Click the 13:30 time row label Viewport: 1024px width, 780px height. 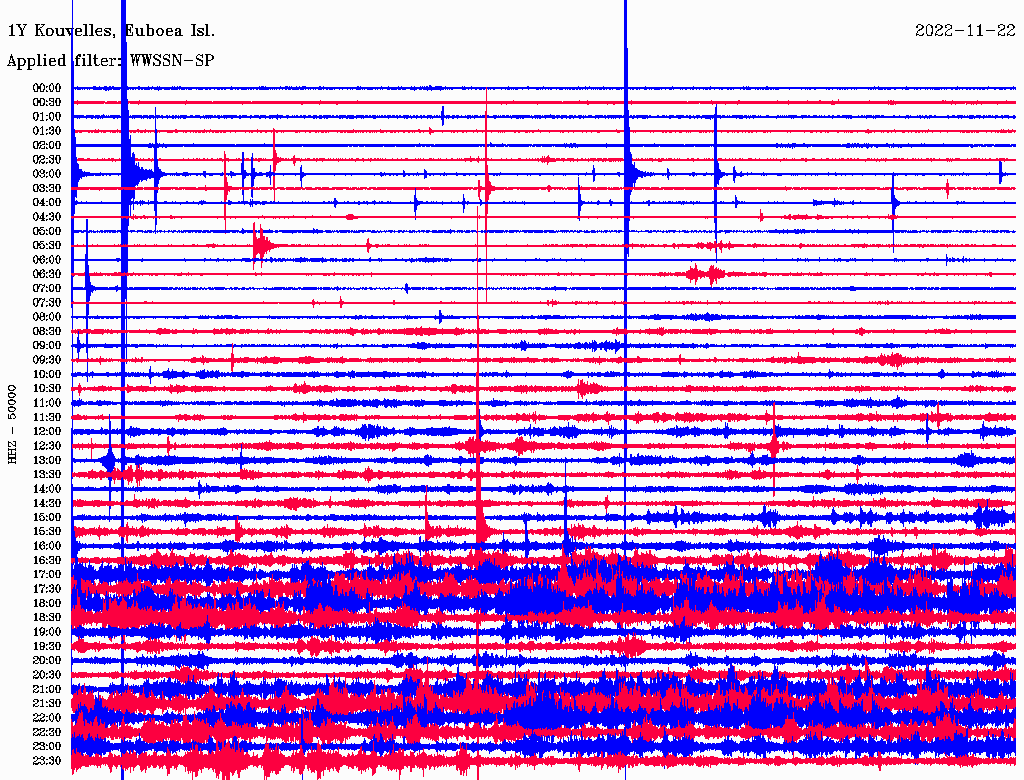47,475
